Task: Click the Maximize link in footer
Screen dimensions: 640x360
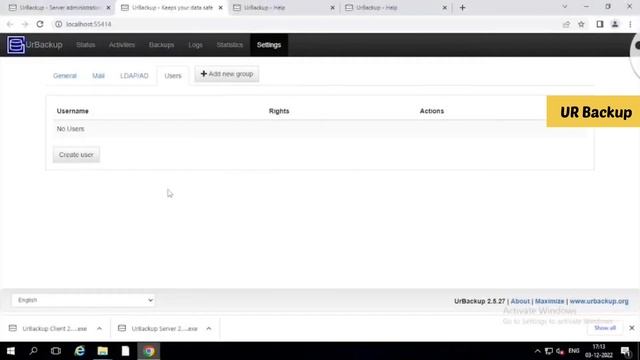Action: 549,301
